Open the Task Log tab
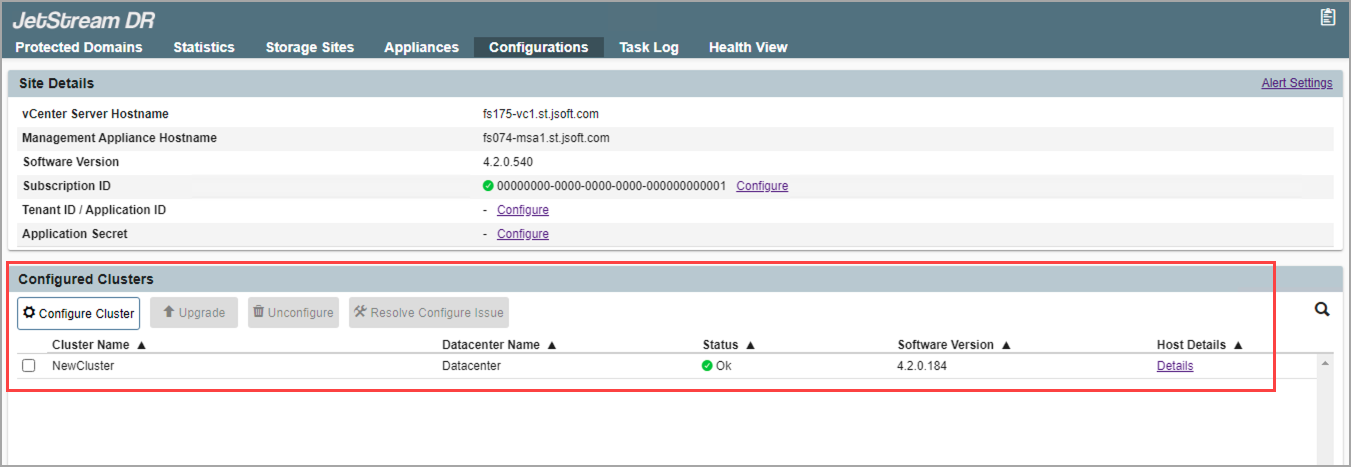 coord(648,47)
